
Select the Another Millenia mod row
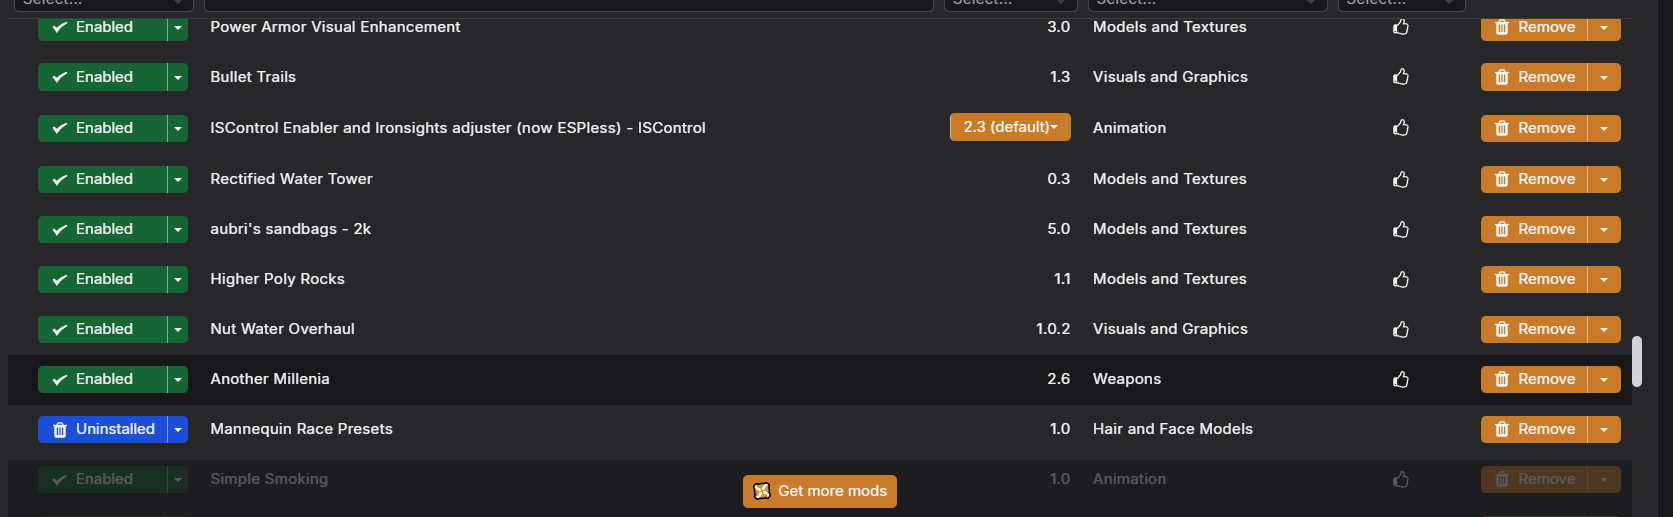point(820,379)
